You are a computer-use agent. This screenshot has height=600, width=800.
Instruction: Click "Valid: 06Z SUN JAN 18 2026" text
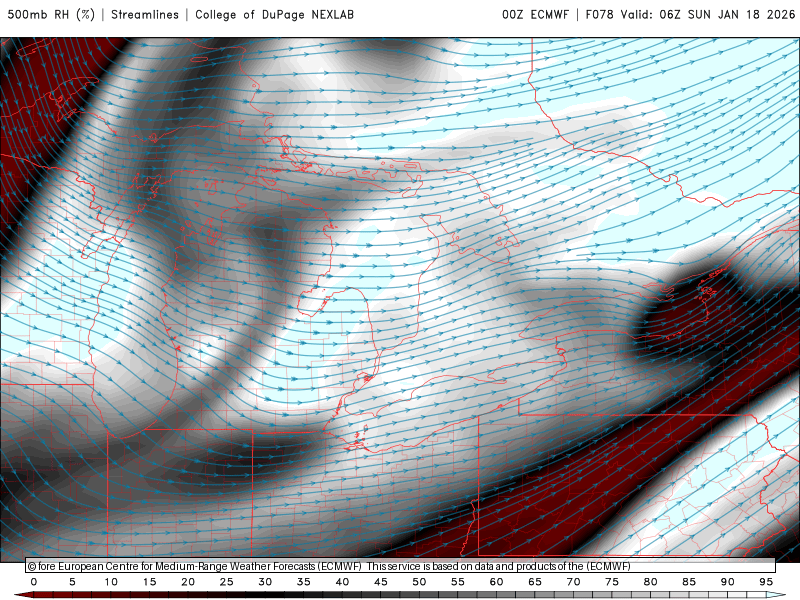(x=708, y=14)
